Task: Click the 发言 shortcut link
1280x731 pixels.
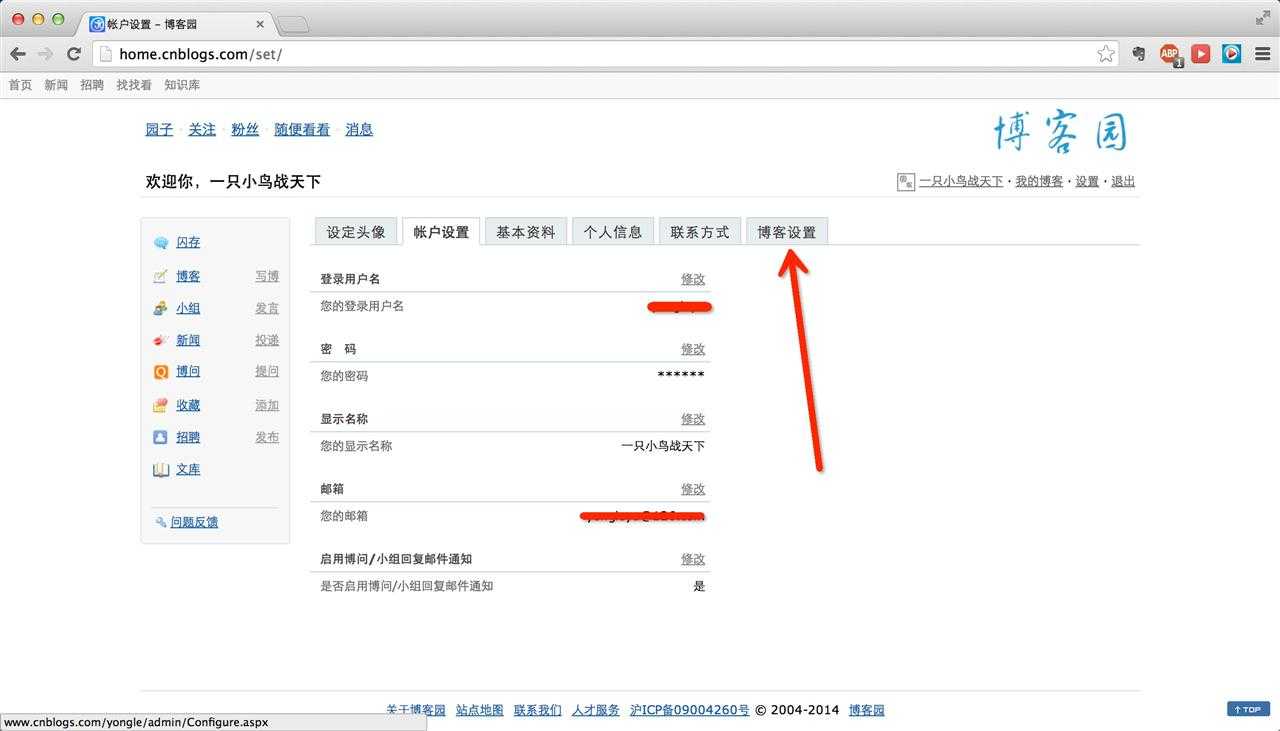Action: click(267, 309)
